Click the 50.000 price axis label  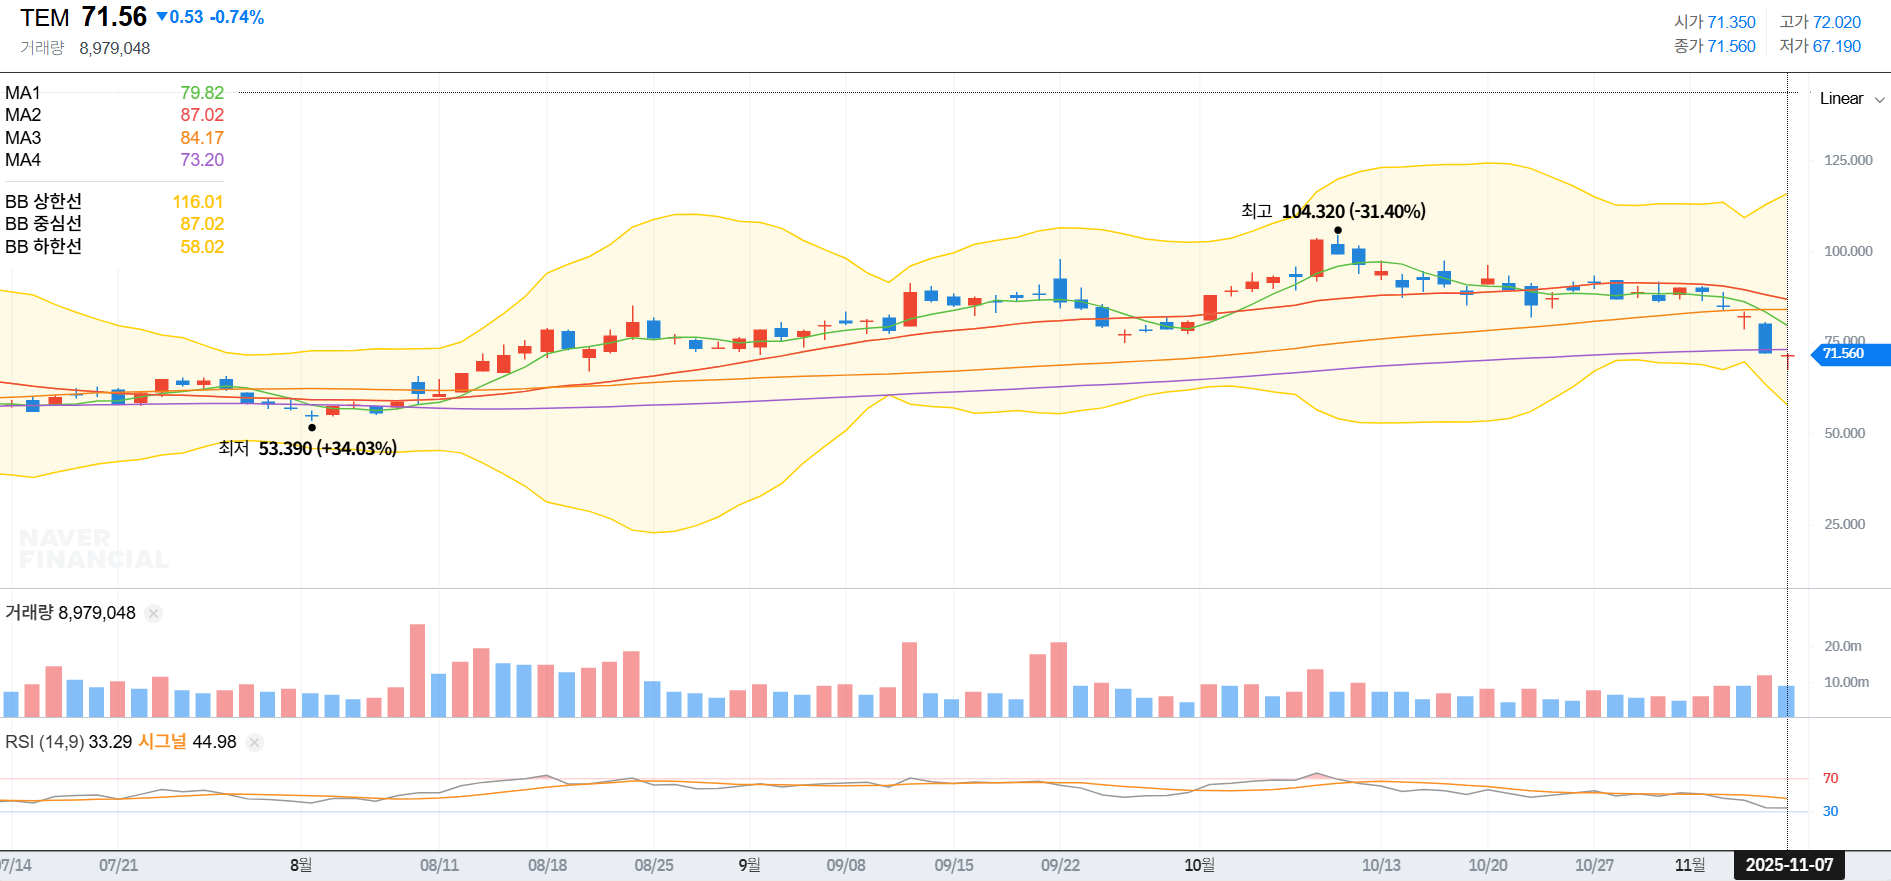tap(1844, 433)
